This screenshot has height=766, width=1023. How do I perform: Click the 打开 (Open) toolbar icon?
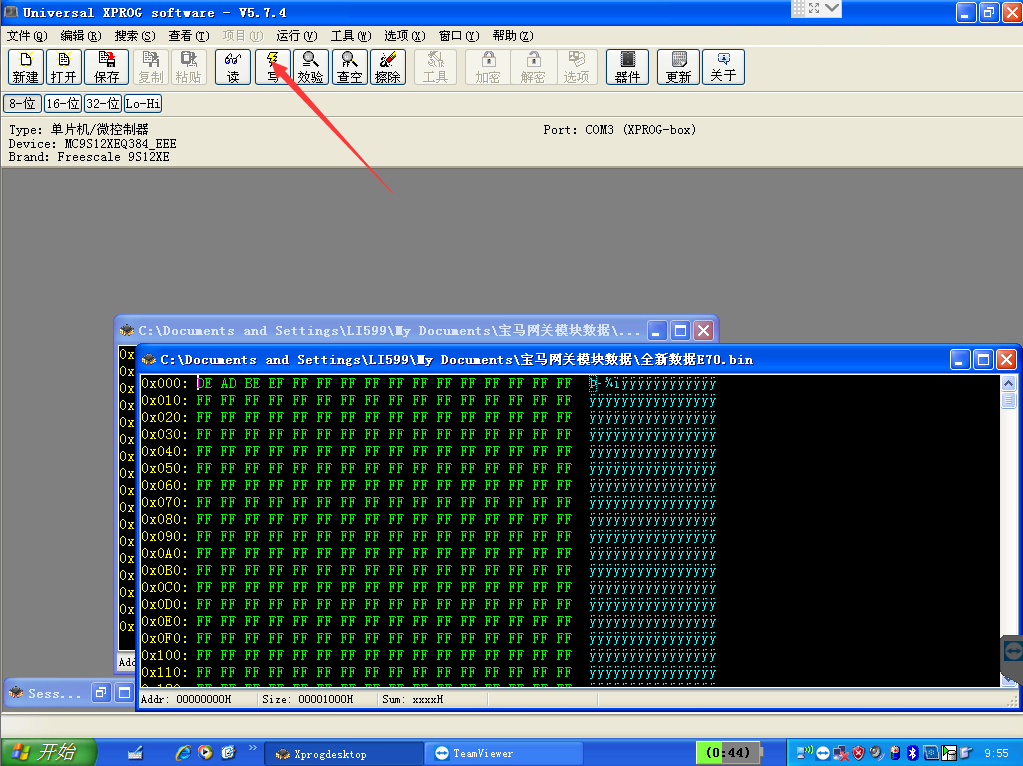click(63, 67)
